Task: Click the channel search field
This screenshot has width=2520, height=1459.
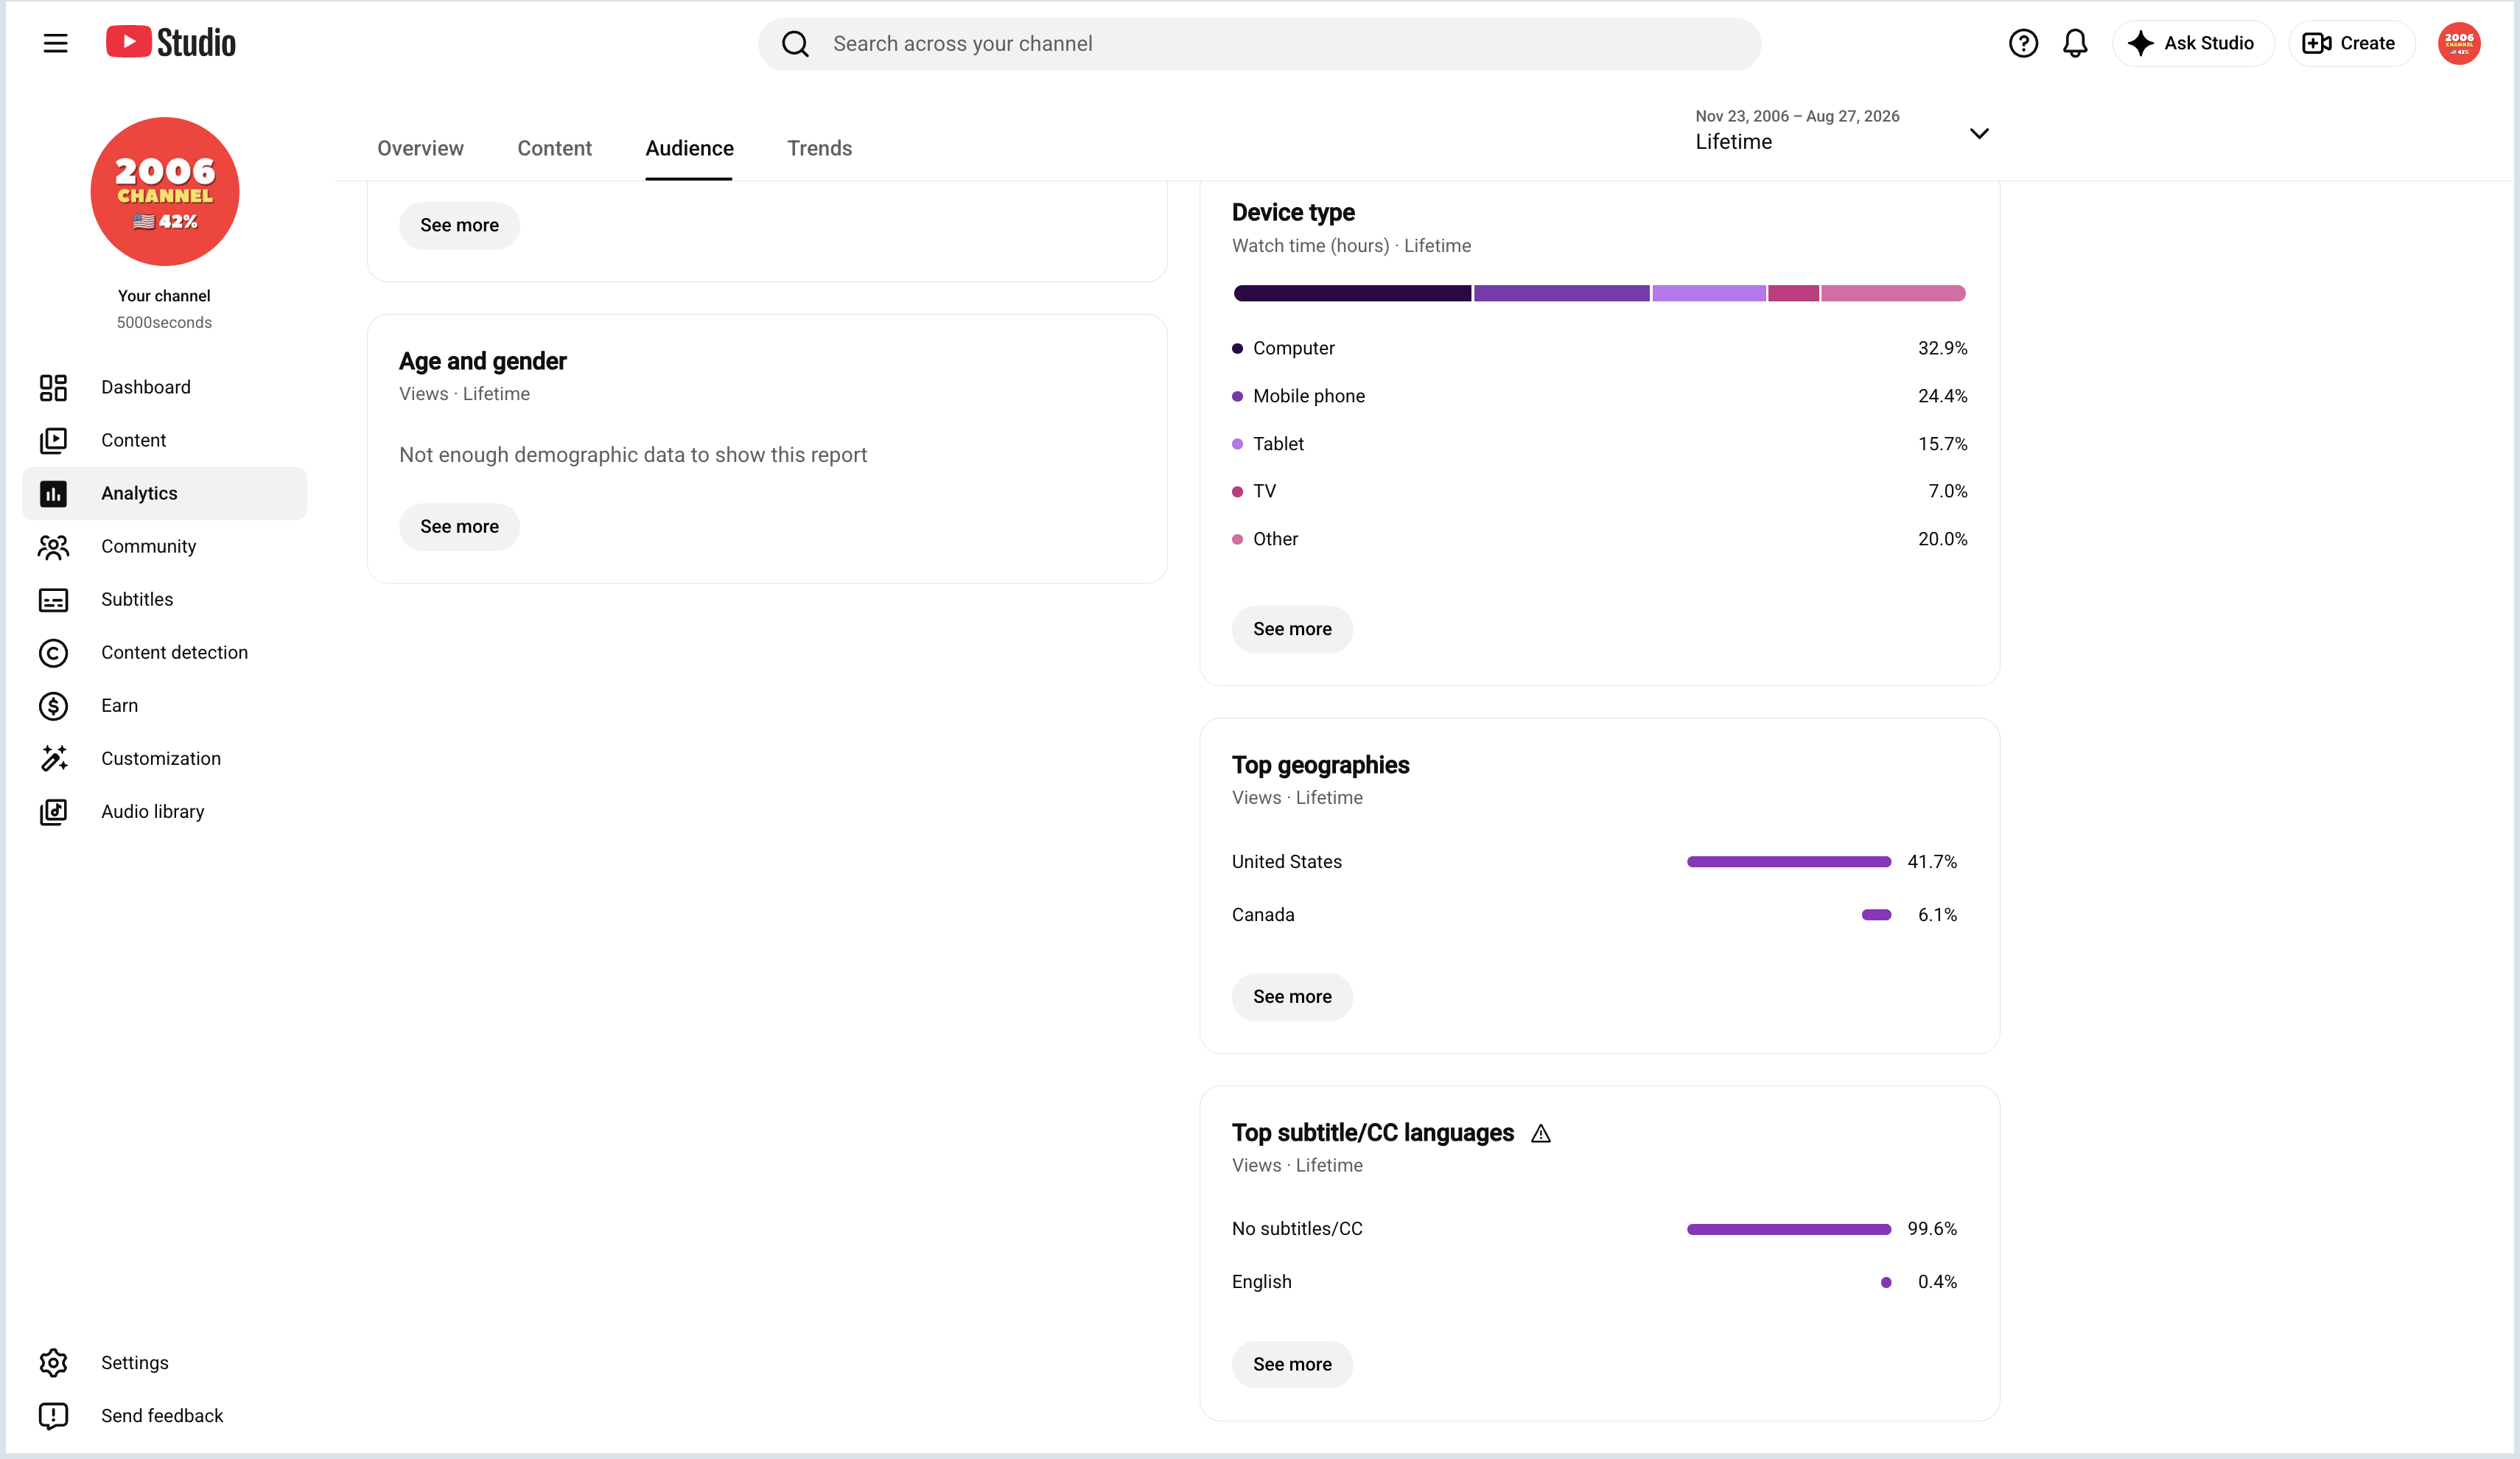Action: point(1259,43)
